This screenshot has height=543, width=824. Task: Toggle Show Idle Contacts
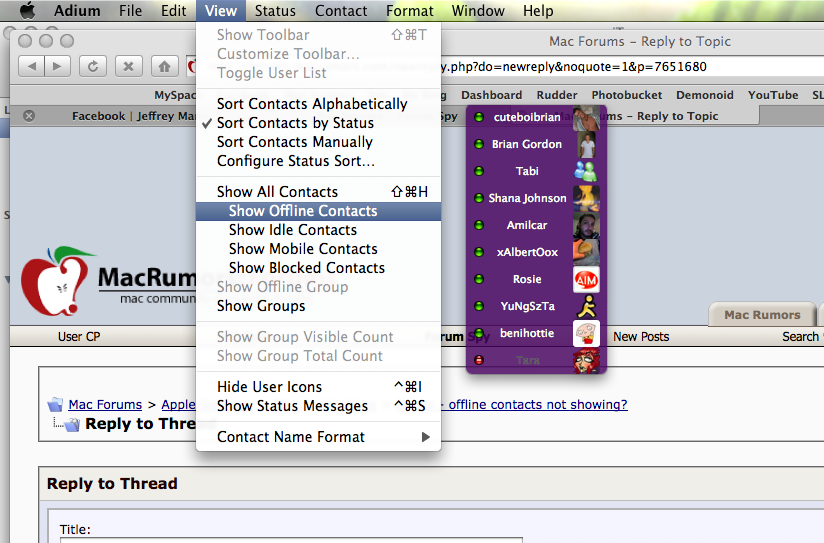318,230
